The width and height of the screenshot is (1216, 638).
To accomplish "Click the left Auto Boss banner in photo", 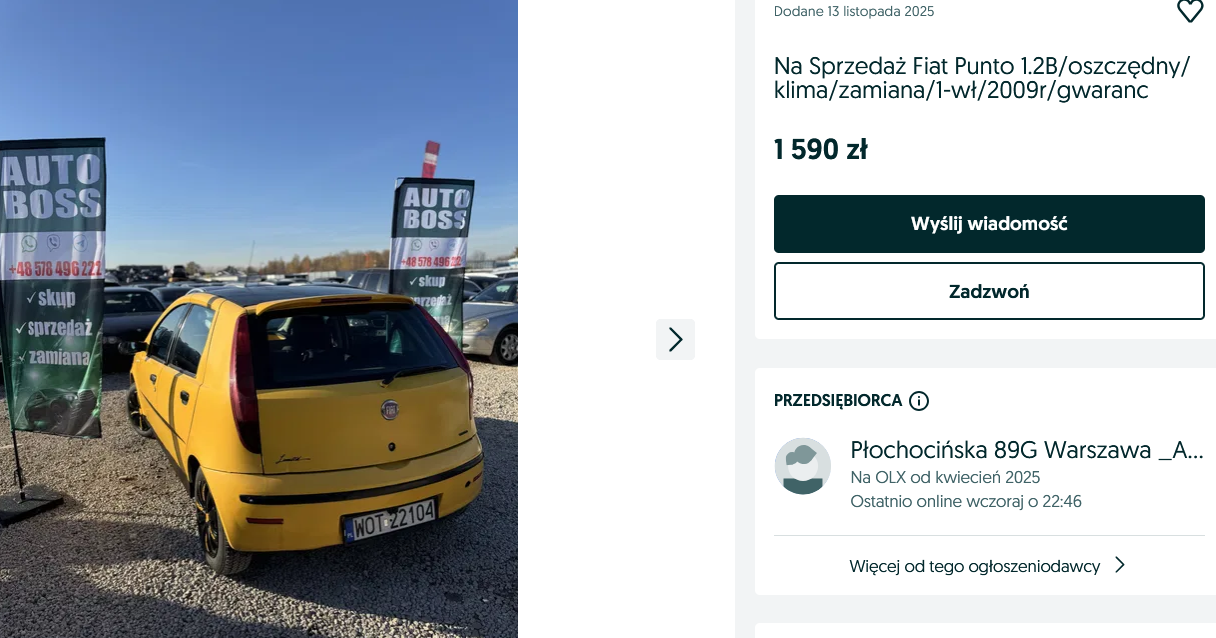I will 52,288.
